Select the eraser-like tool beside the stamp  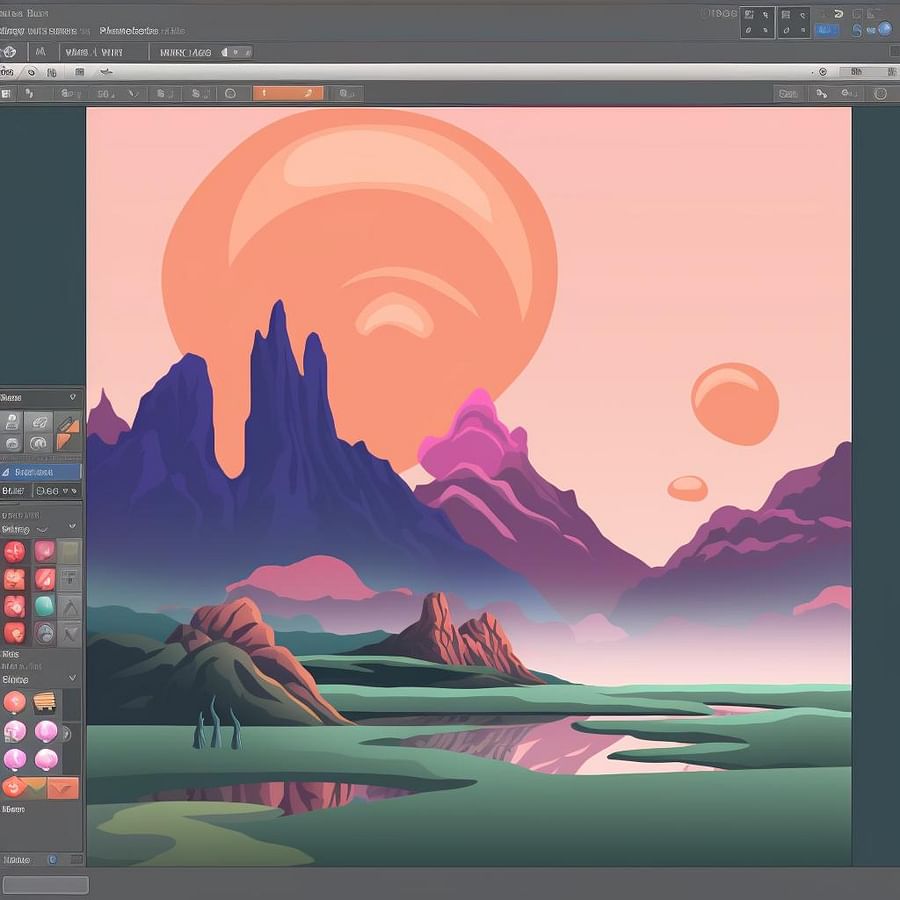click(x=39, y=422)
